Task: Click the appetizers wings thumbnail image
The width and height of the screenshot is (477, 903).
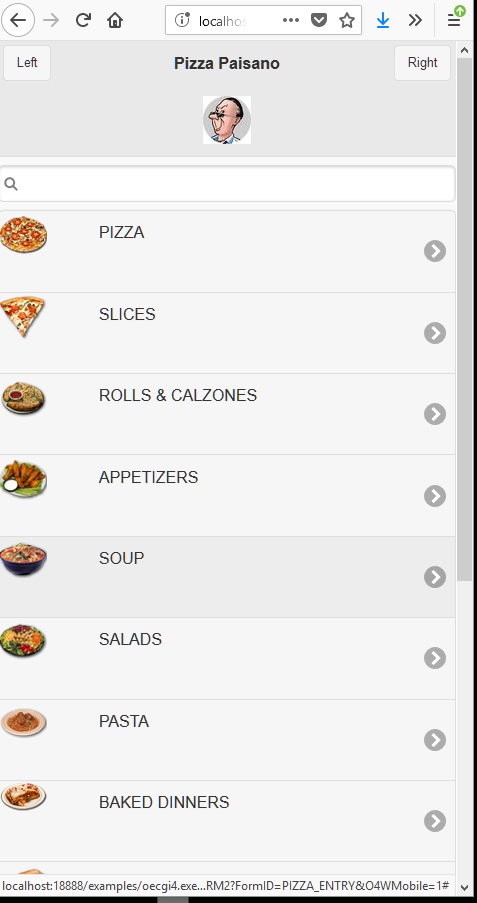Action: pyautogui.click(x=23, y=479)
